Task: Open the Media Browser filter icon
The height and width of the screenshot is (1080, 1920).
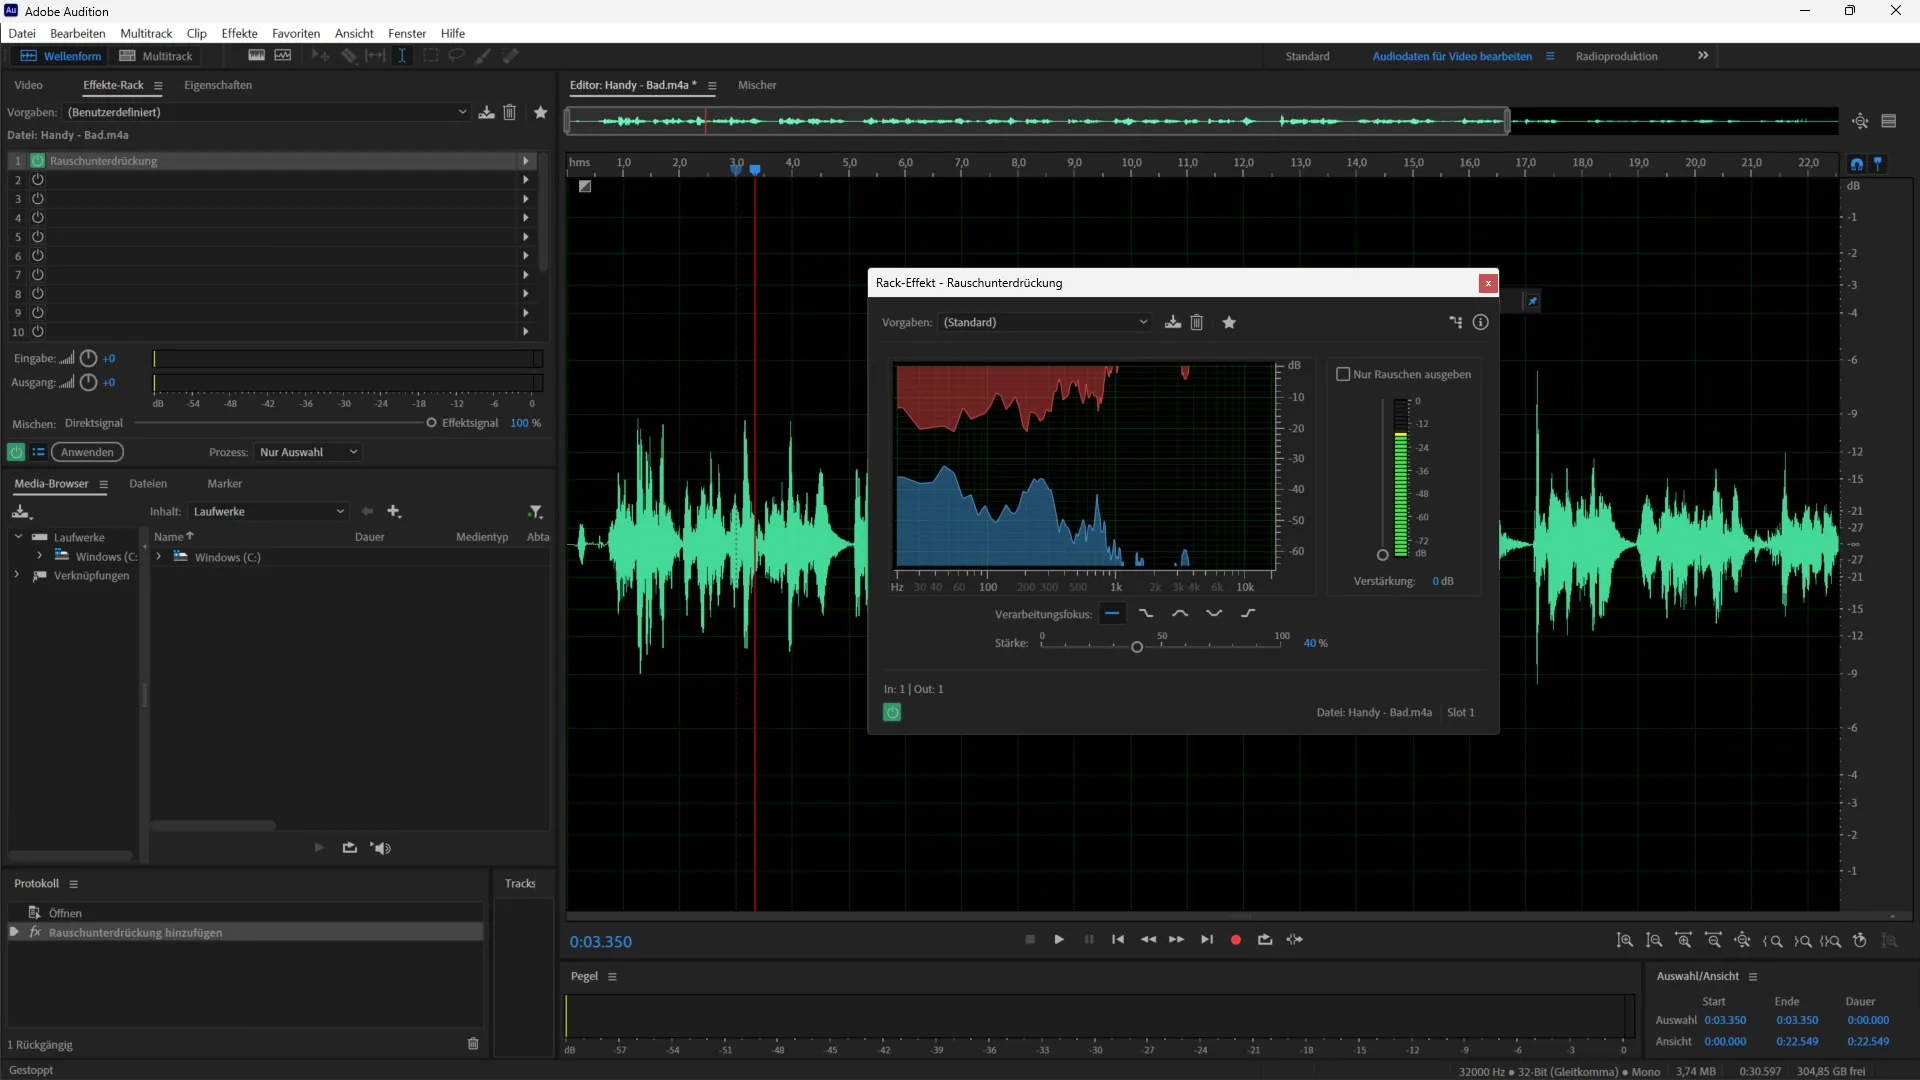Action: 536,511
